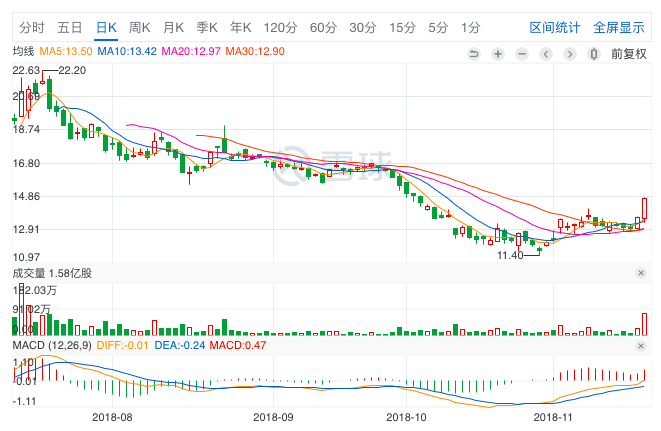Viewport: 661px width, 431px height.
Task: Click the MA5:13.50 label
Action: (66, 51)
